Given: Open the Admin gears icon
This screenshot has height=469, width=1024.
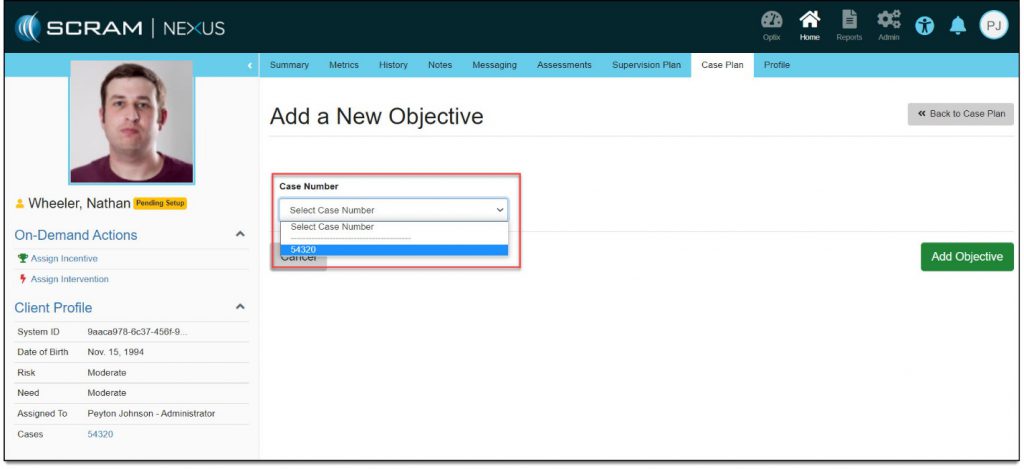Looking at the screenshot, I should (888, 24).
